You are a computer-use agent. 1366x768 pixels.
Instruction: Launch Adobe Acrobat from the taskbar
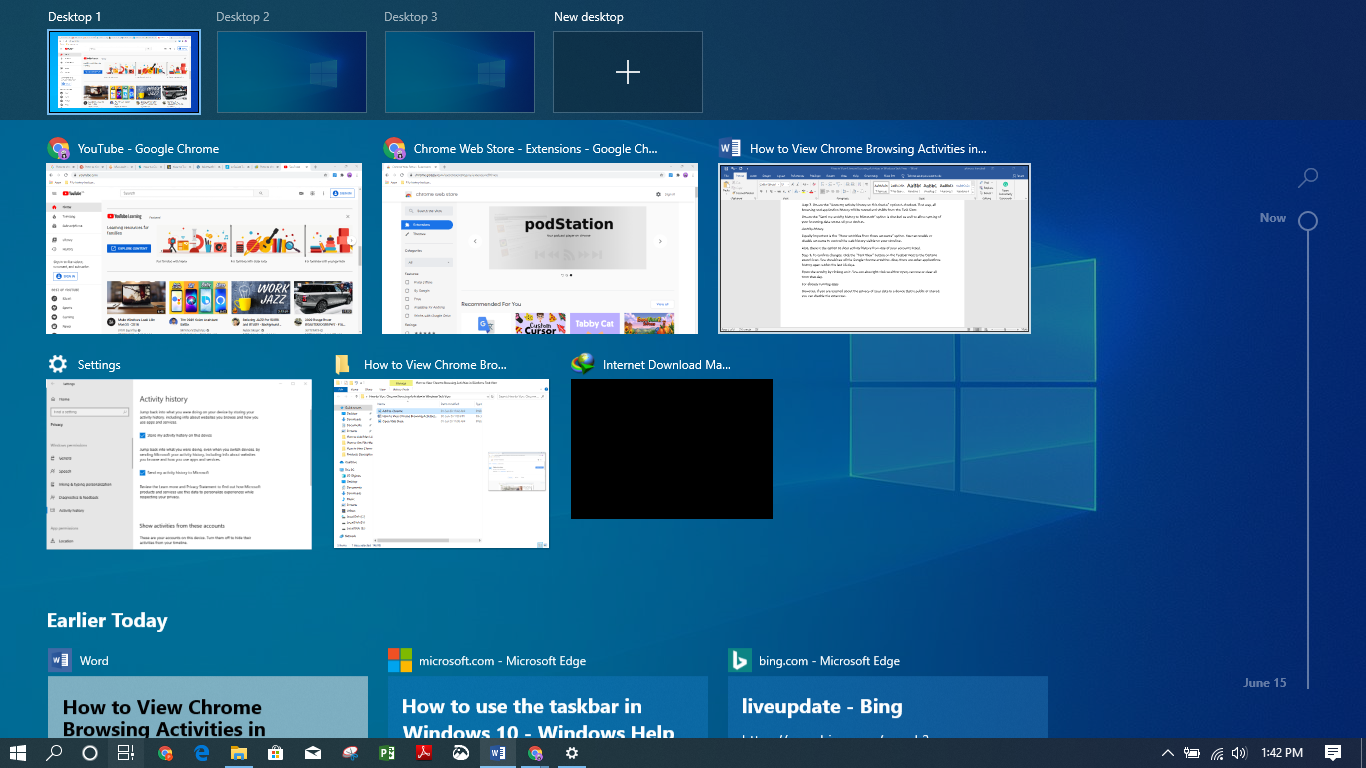pos(423,753)
